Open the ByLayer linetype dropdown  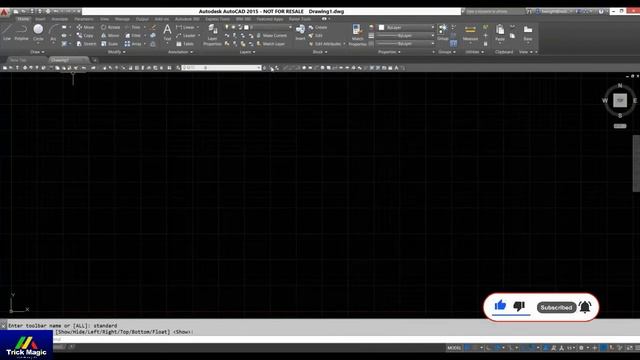click(433, 44)
